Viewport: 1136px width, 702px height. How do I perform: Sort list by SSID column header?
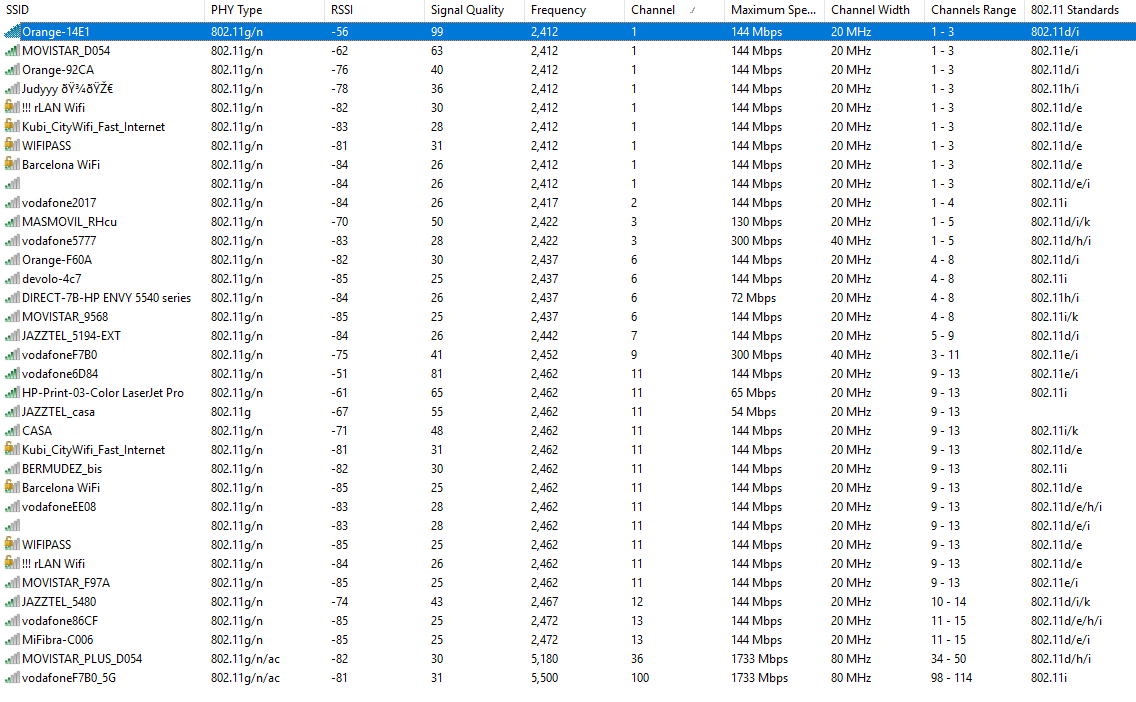coord(102,10)
